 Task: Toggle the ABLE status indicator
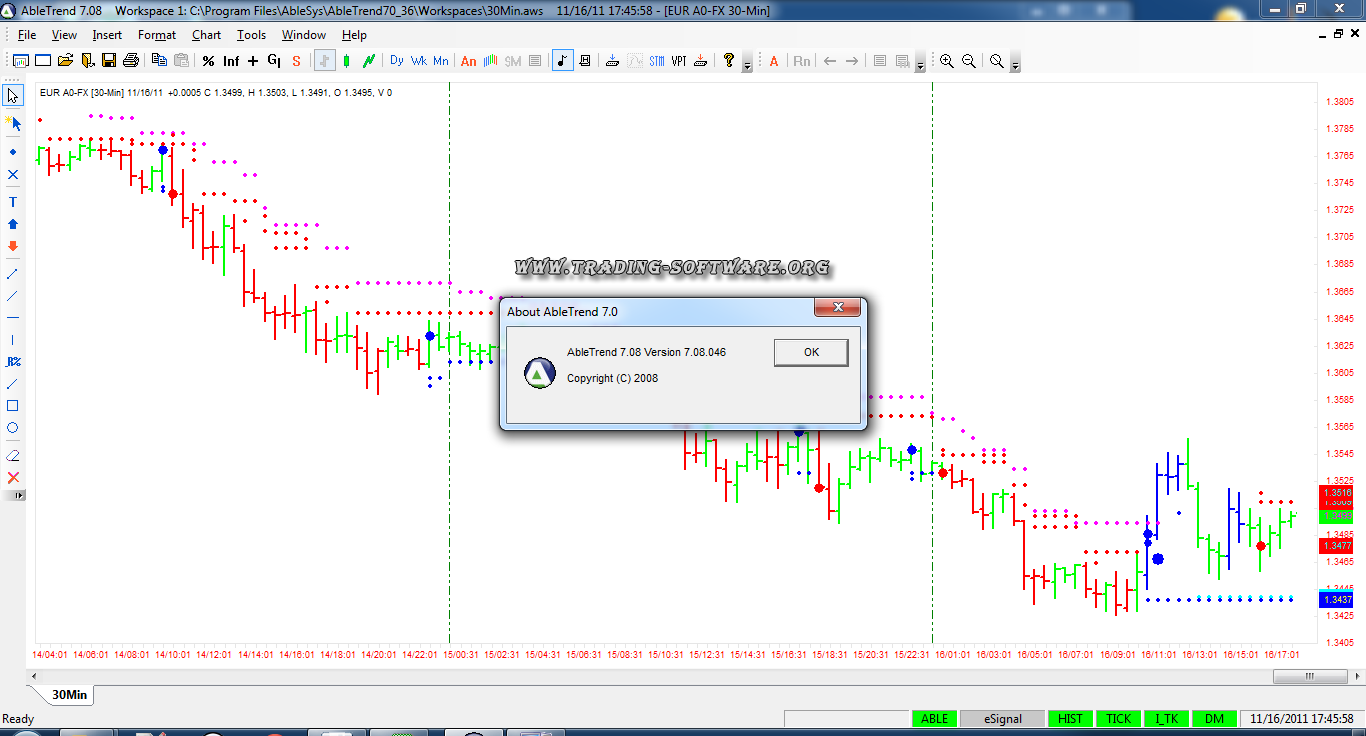pos(934,718)
